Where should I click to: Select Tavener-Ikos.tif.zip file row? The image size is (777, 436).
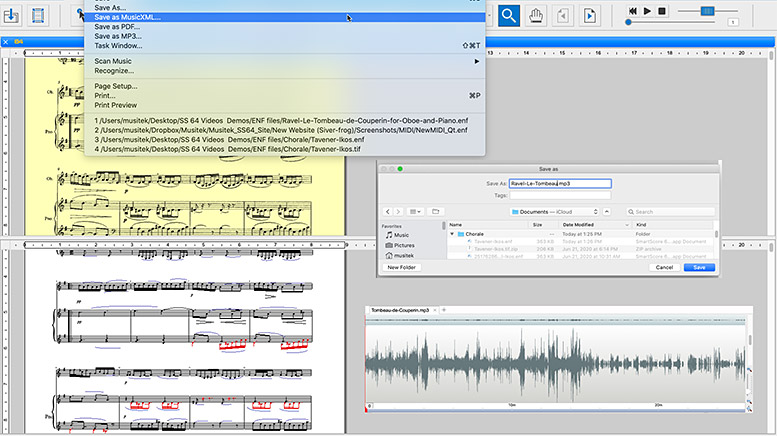pos(581,249)
